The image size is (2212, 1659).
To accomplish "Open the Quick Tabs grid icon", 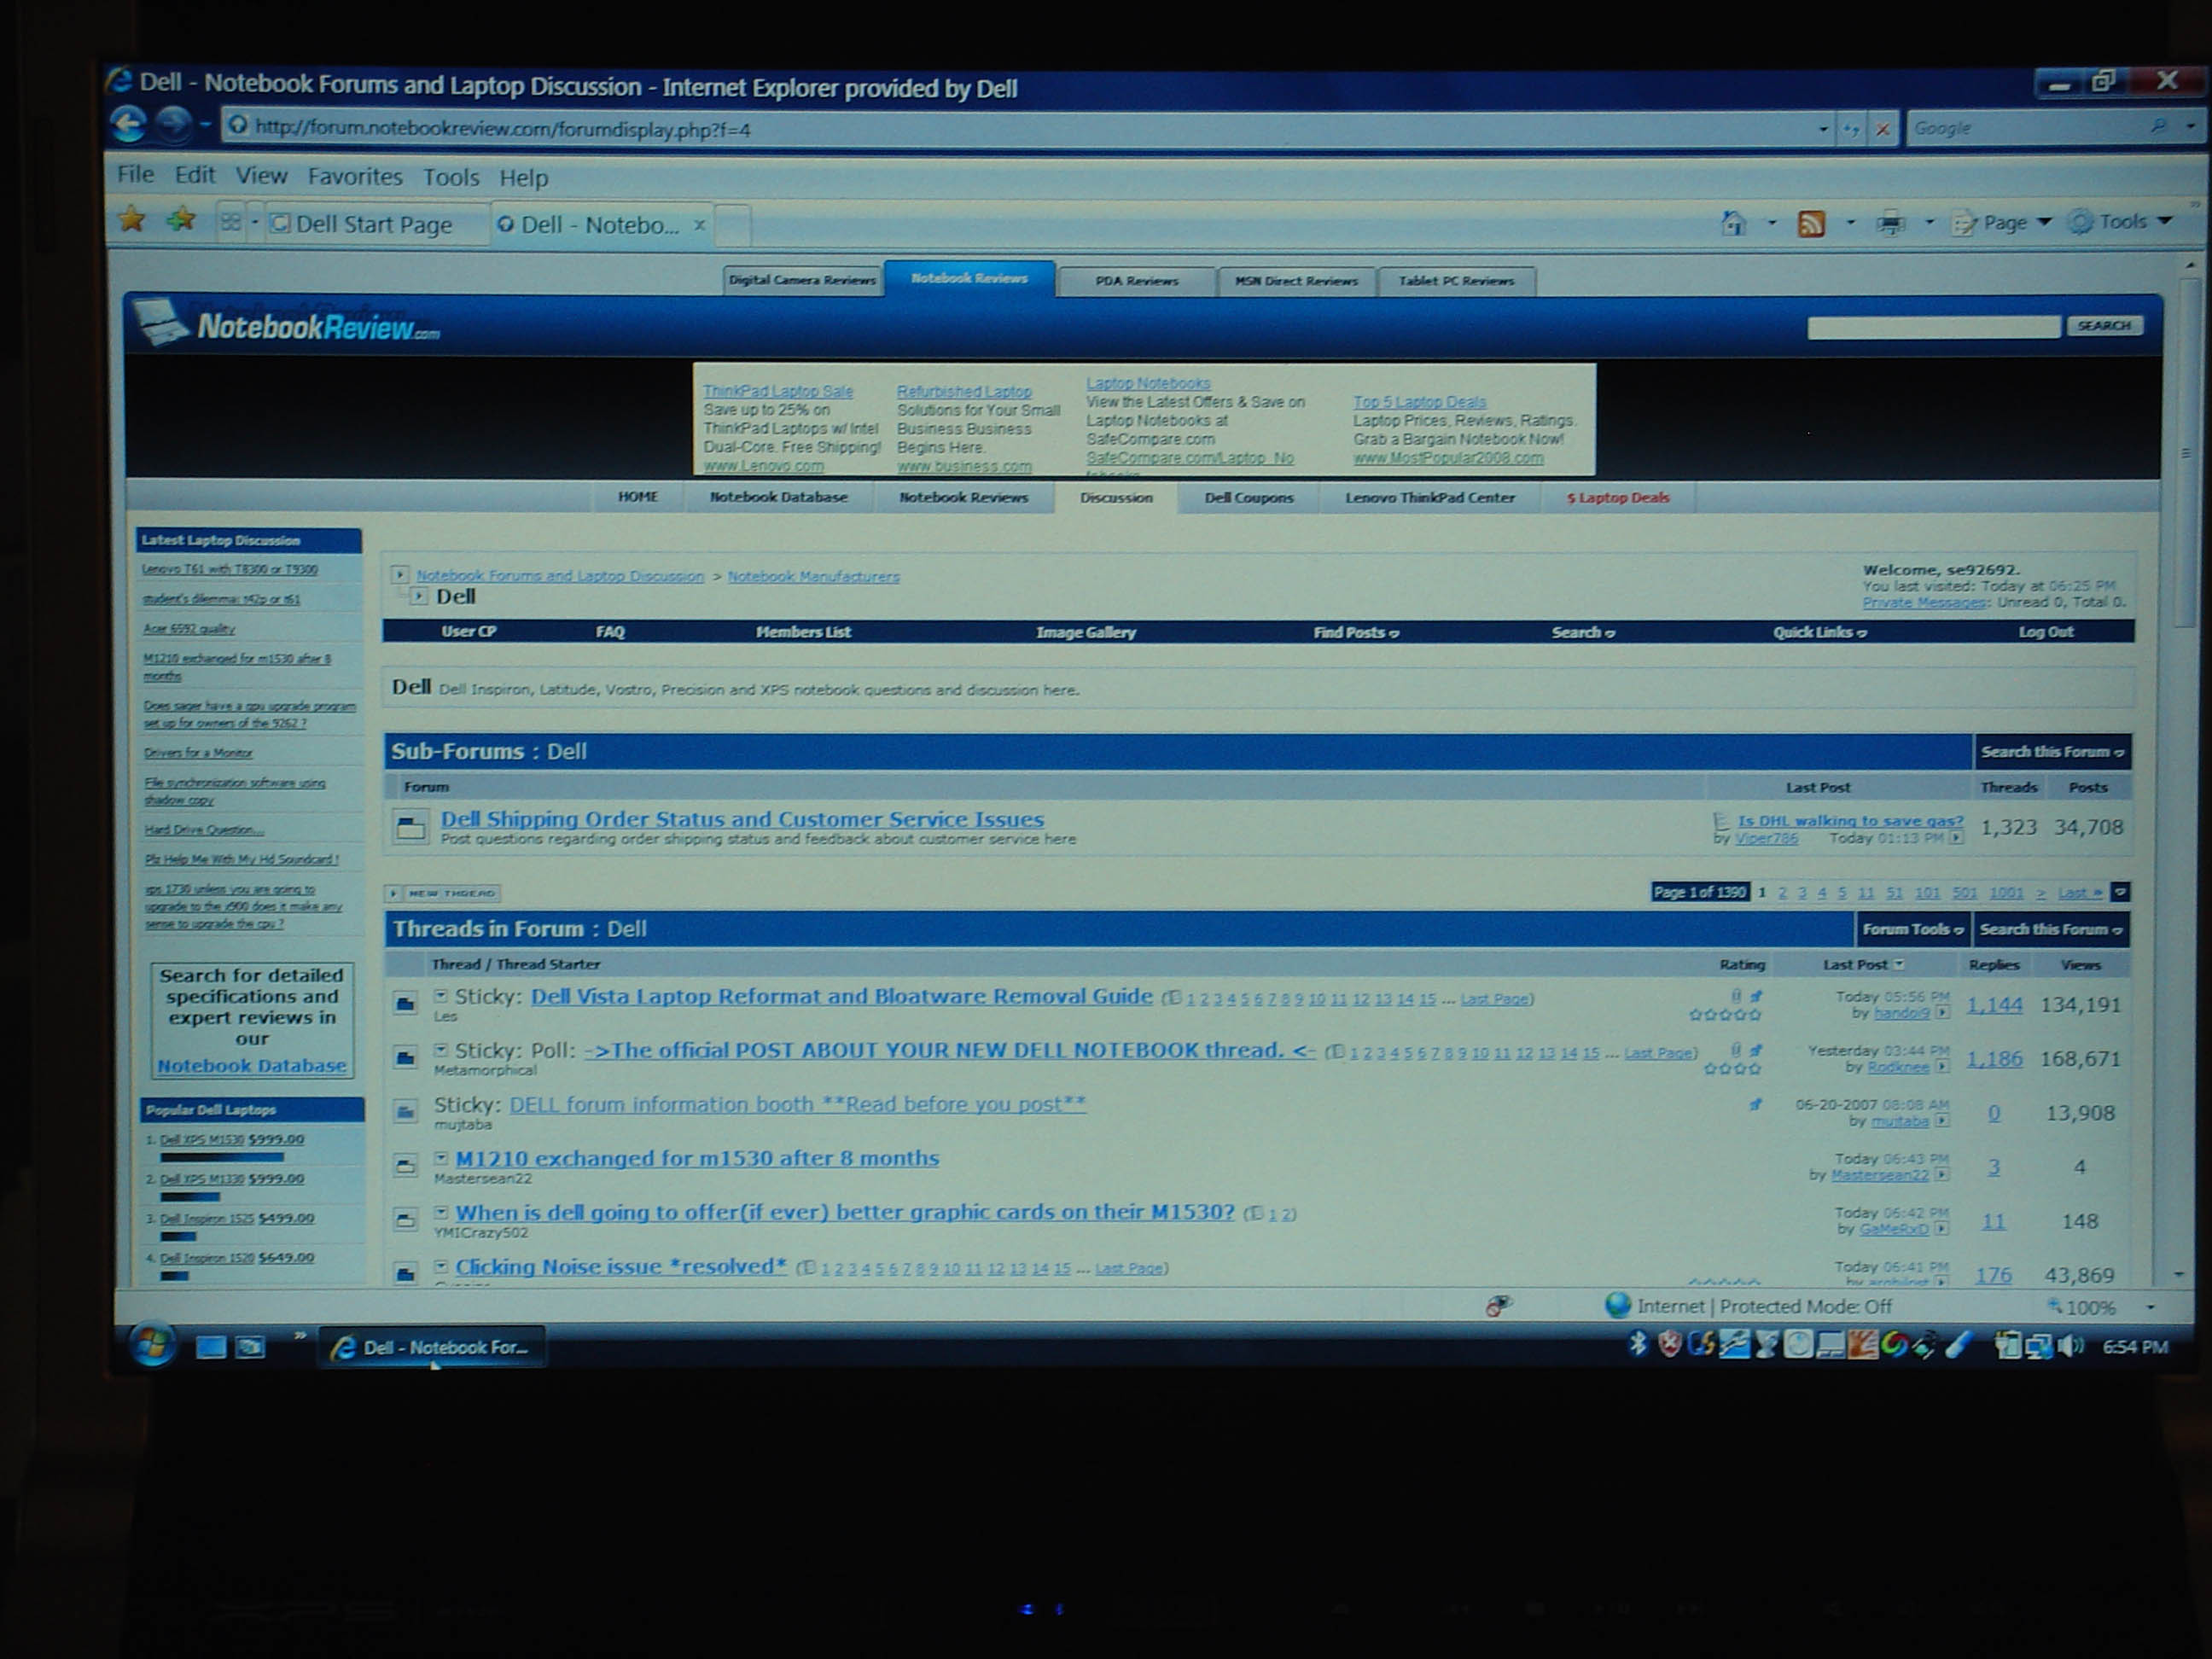I will (x=231, y=223).
